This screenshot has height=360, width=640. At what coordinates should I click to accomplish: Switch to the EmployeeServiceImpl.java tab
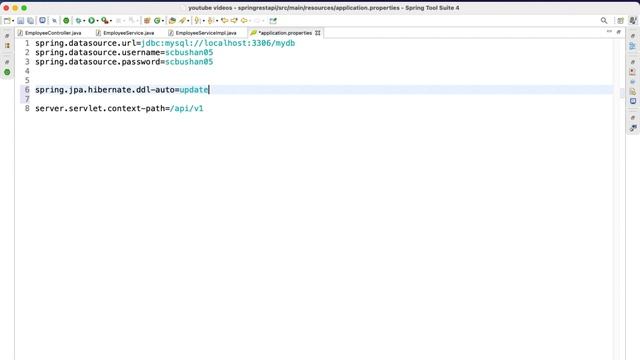click(202, 33)
